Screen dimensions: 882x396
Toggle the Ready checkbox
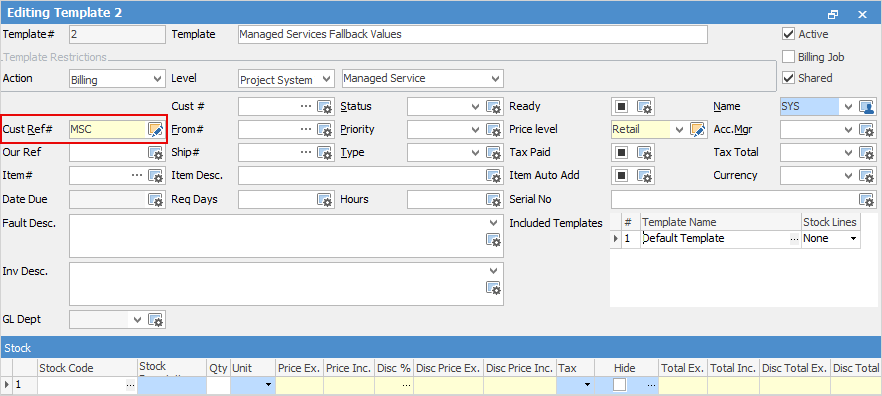(622, 107)
